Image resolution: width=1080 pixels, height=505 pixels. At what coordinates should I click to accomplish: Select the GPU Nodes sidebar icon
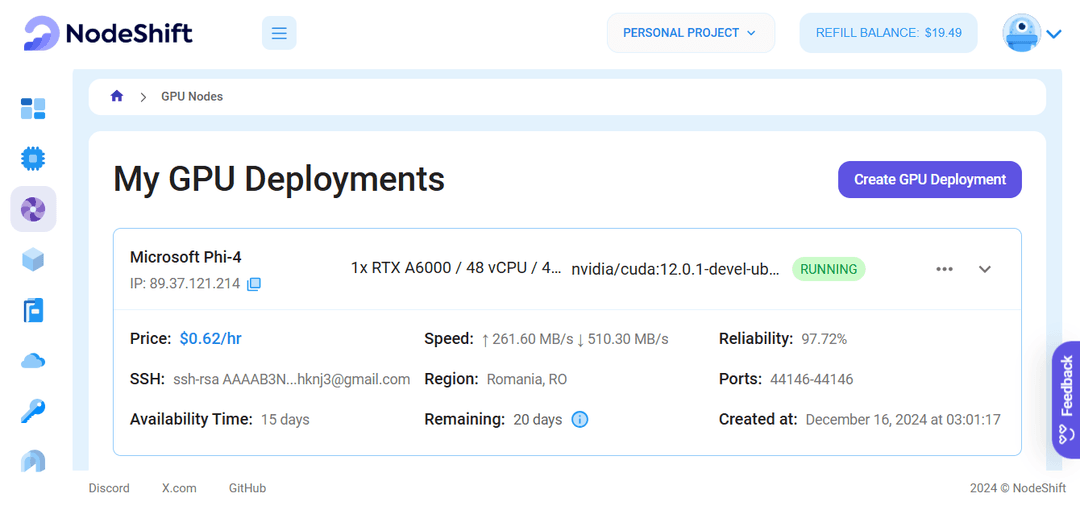tap(33, 209)
